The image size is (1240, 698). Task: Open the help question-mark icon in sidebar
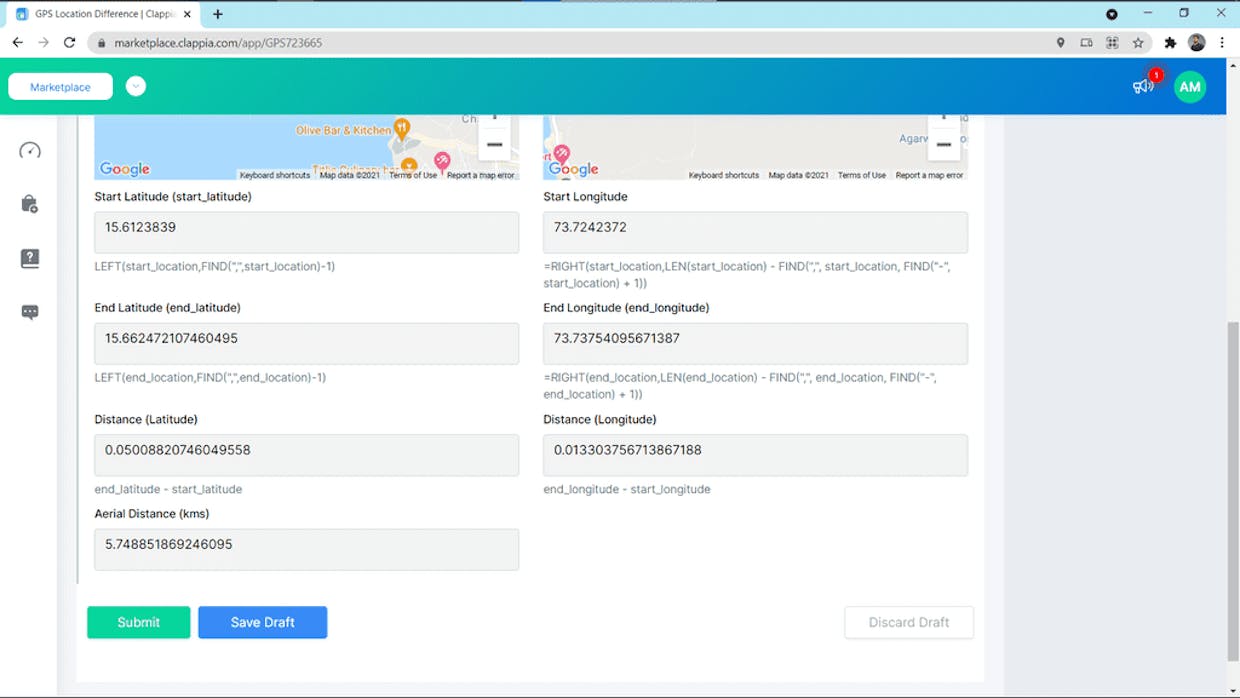point(30,258)
